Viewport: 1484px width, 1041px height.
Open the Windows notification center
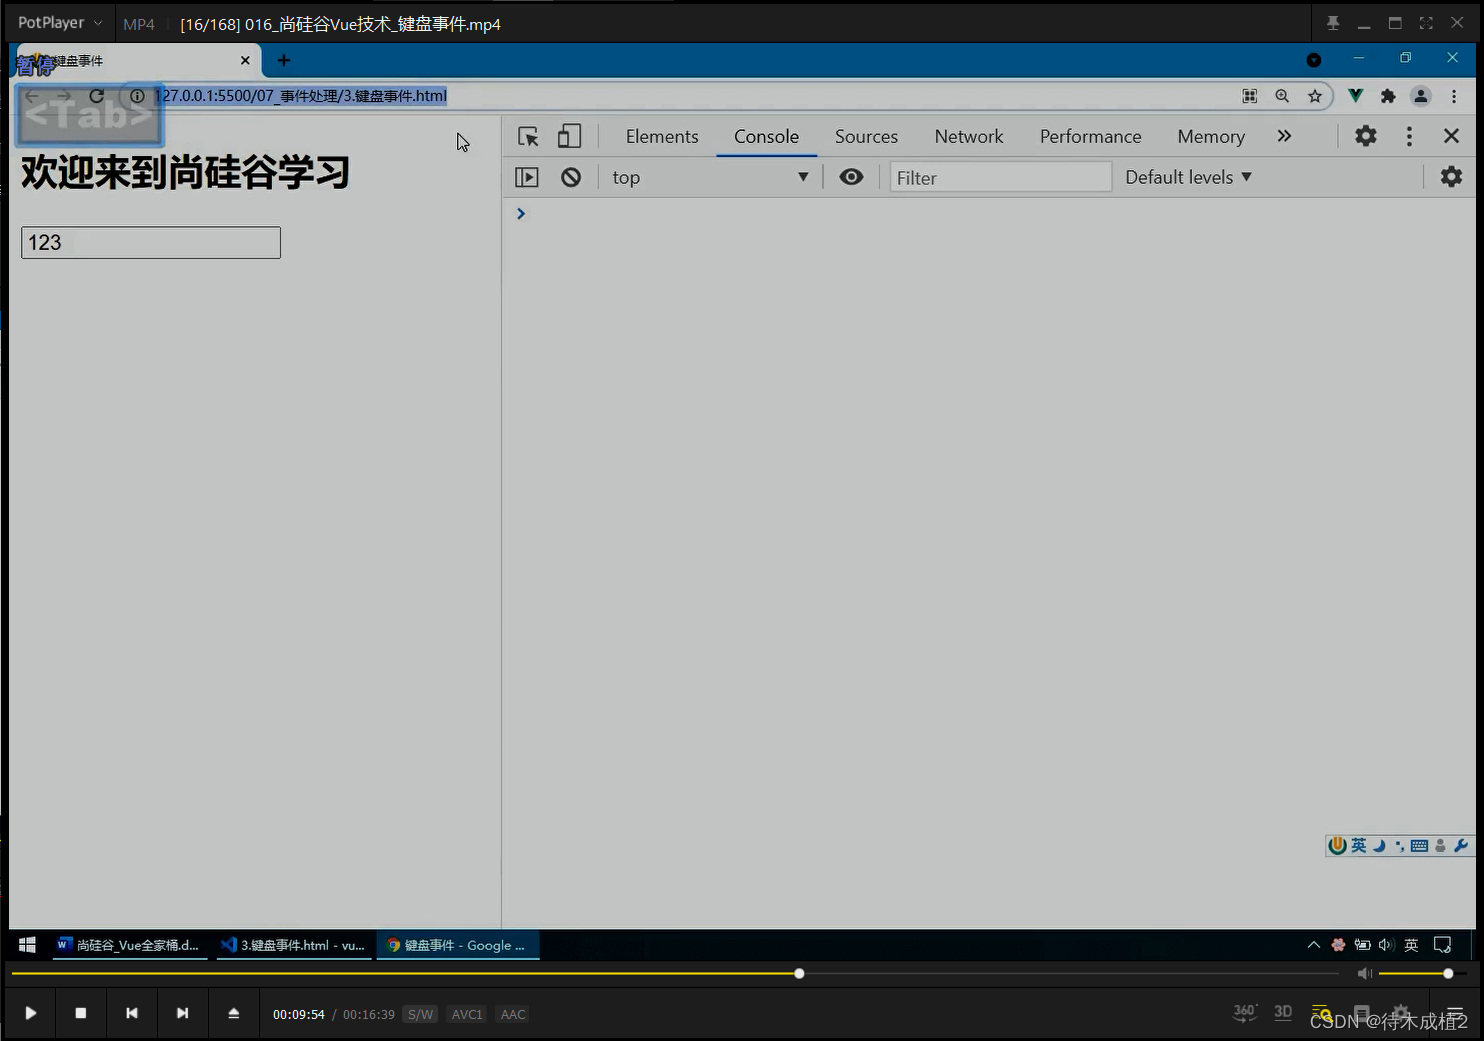1442,945
